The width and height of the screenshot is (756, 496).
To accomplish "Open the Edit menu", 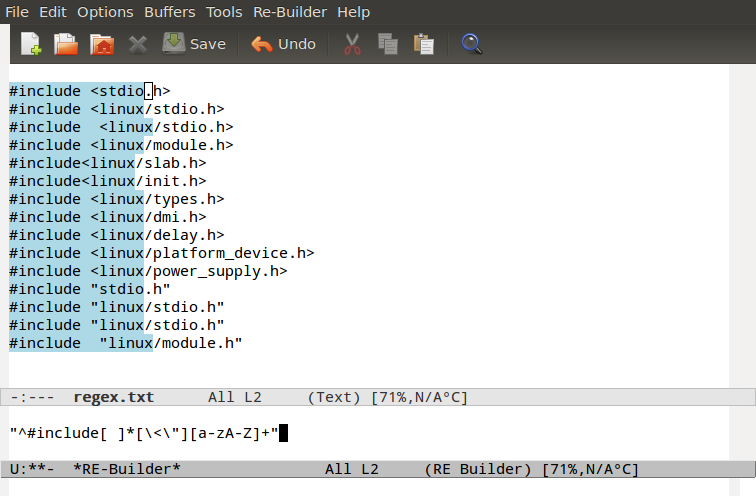I will pyautogui.click(x=54, y=12).
